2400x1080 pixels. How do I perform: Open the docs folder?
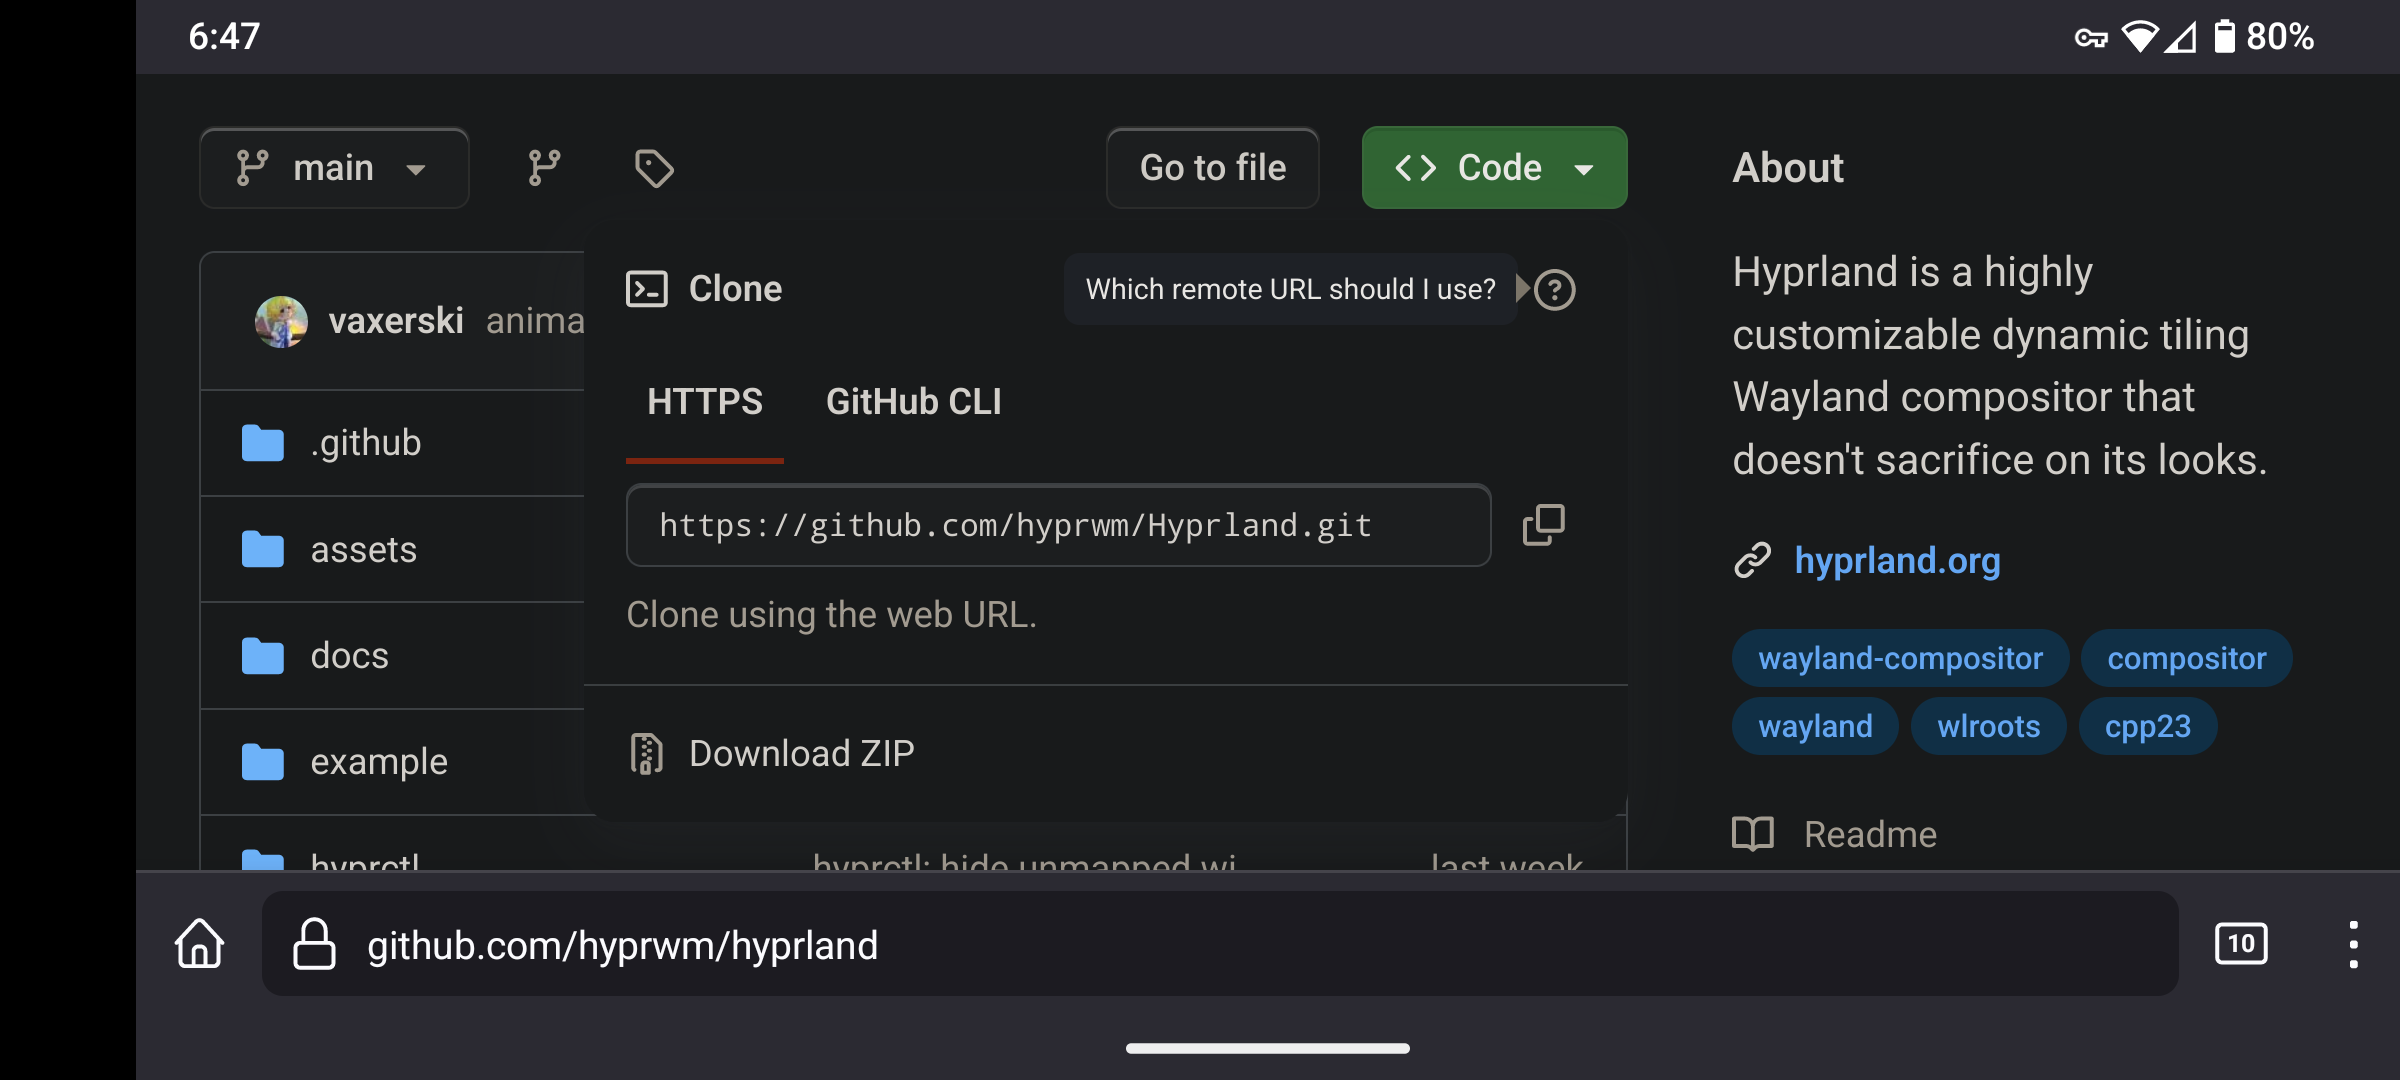click(x=349, y=656)
